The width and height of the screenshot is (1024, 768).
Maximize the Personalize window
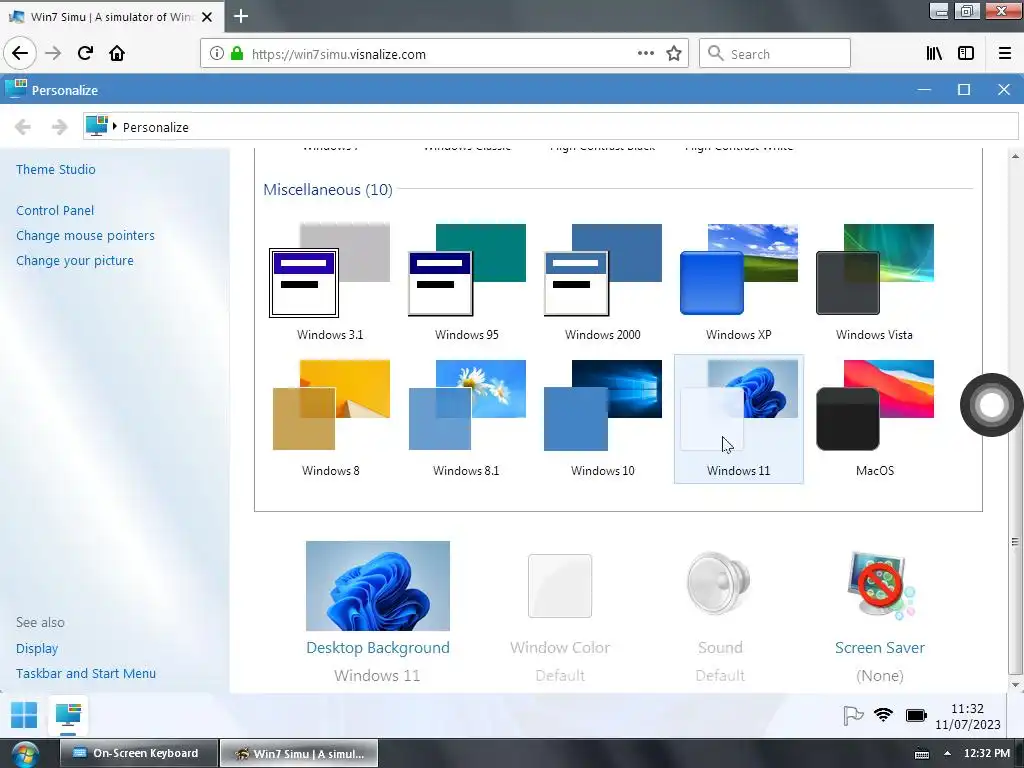click(964, 89)
